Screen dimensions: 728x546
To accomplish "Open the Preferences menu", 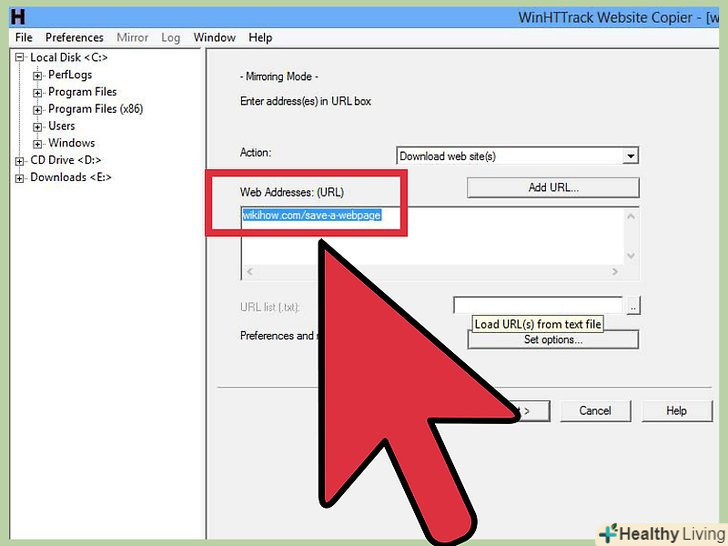I will coord(74,38).
